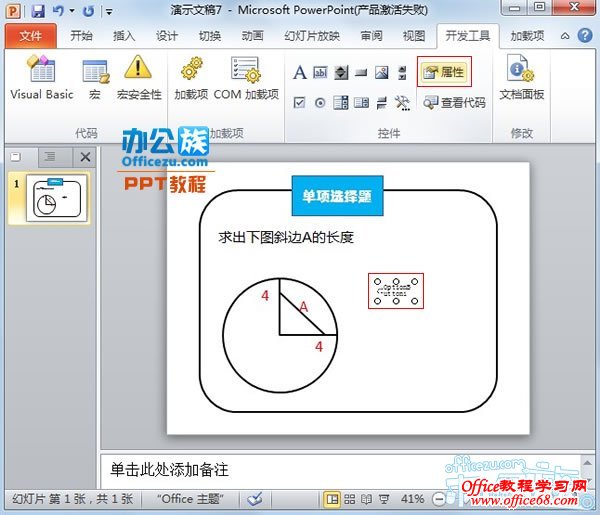This screenshot has height=515, width=600.
Task: Select the Text Box control icon
Action: pos(320,73)
